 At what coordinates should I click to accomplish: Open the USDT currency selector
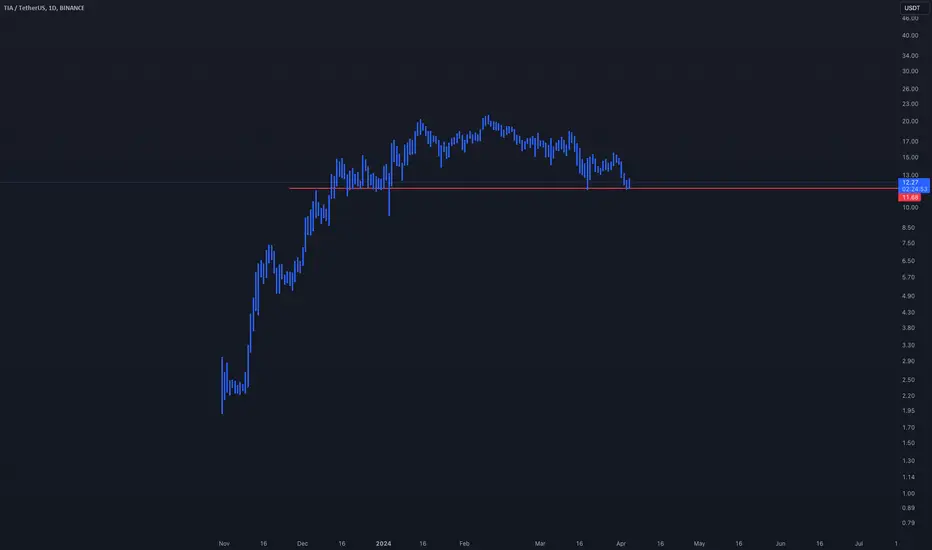click(912, 8)
